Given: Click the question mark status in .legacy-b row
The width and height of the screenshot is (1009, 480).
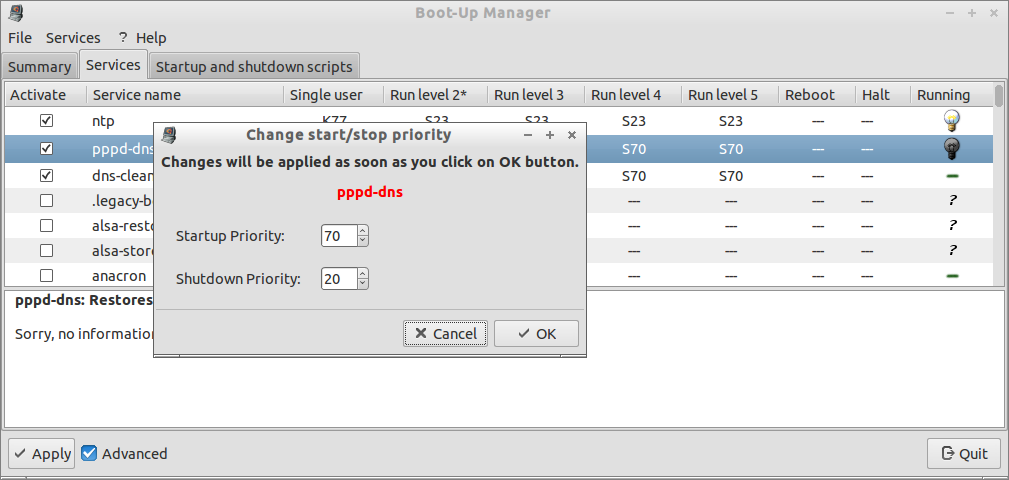Looking at the screenshot, I should click(952, 200).
